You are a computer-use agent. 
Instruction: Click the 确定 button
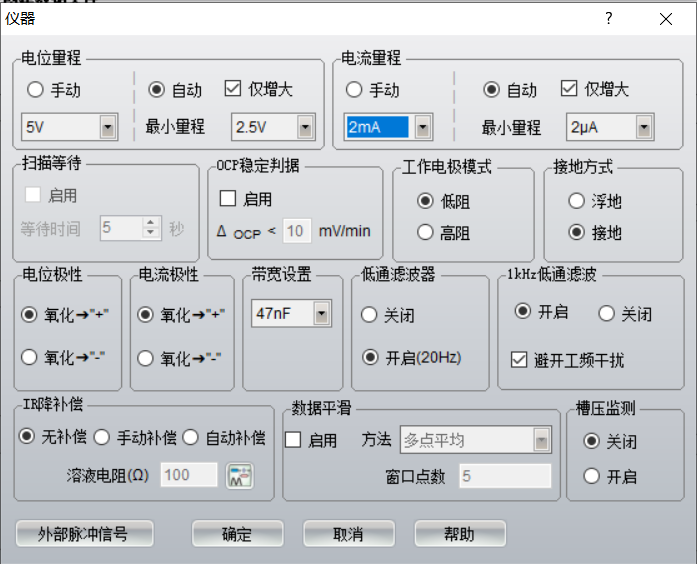pos(237,533)
